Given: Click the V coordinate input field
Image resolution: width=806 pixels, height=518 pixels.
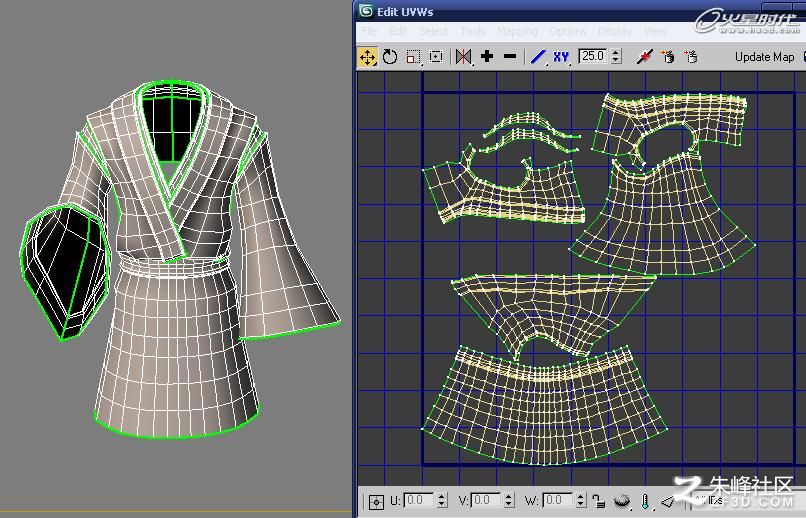Looking at the screenshot, I should pos(486,500).
